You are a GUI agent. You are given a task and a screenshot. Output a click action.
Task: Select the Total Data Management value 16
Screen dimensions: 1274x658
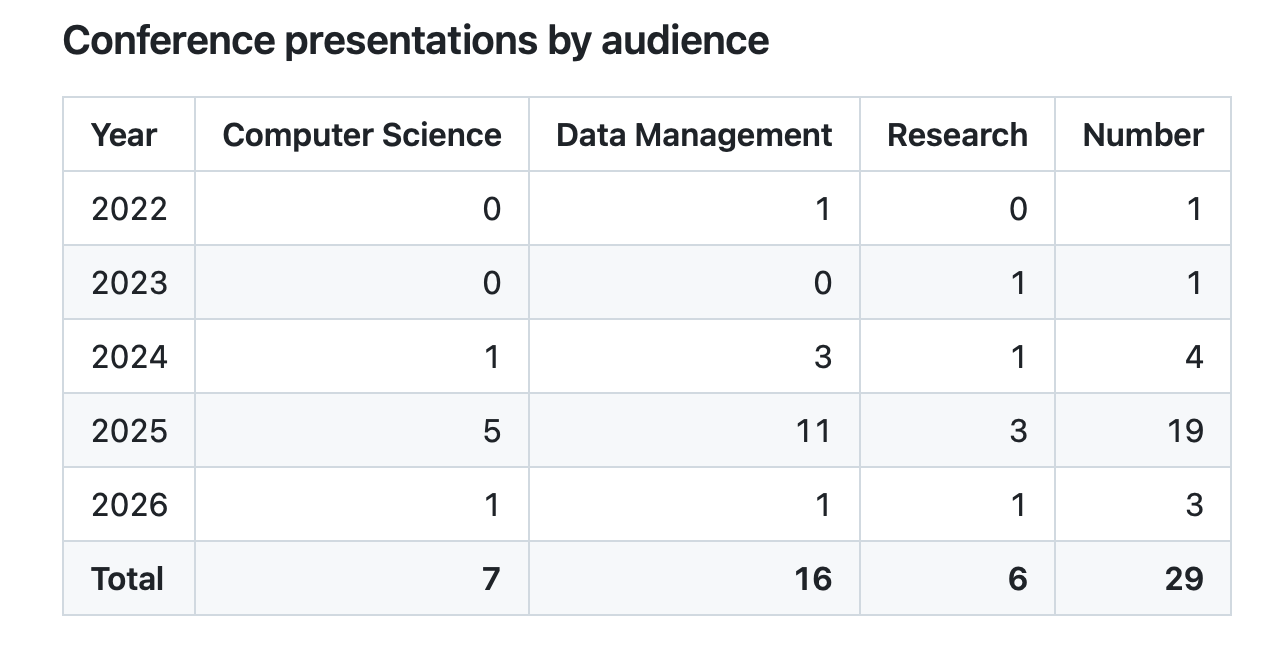click(x=813, y=579)
